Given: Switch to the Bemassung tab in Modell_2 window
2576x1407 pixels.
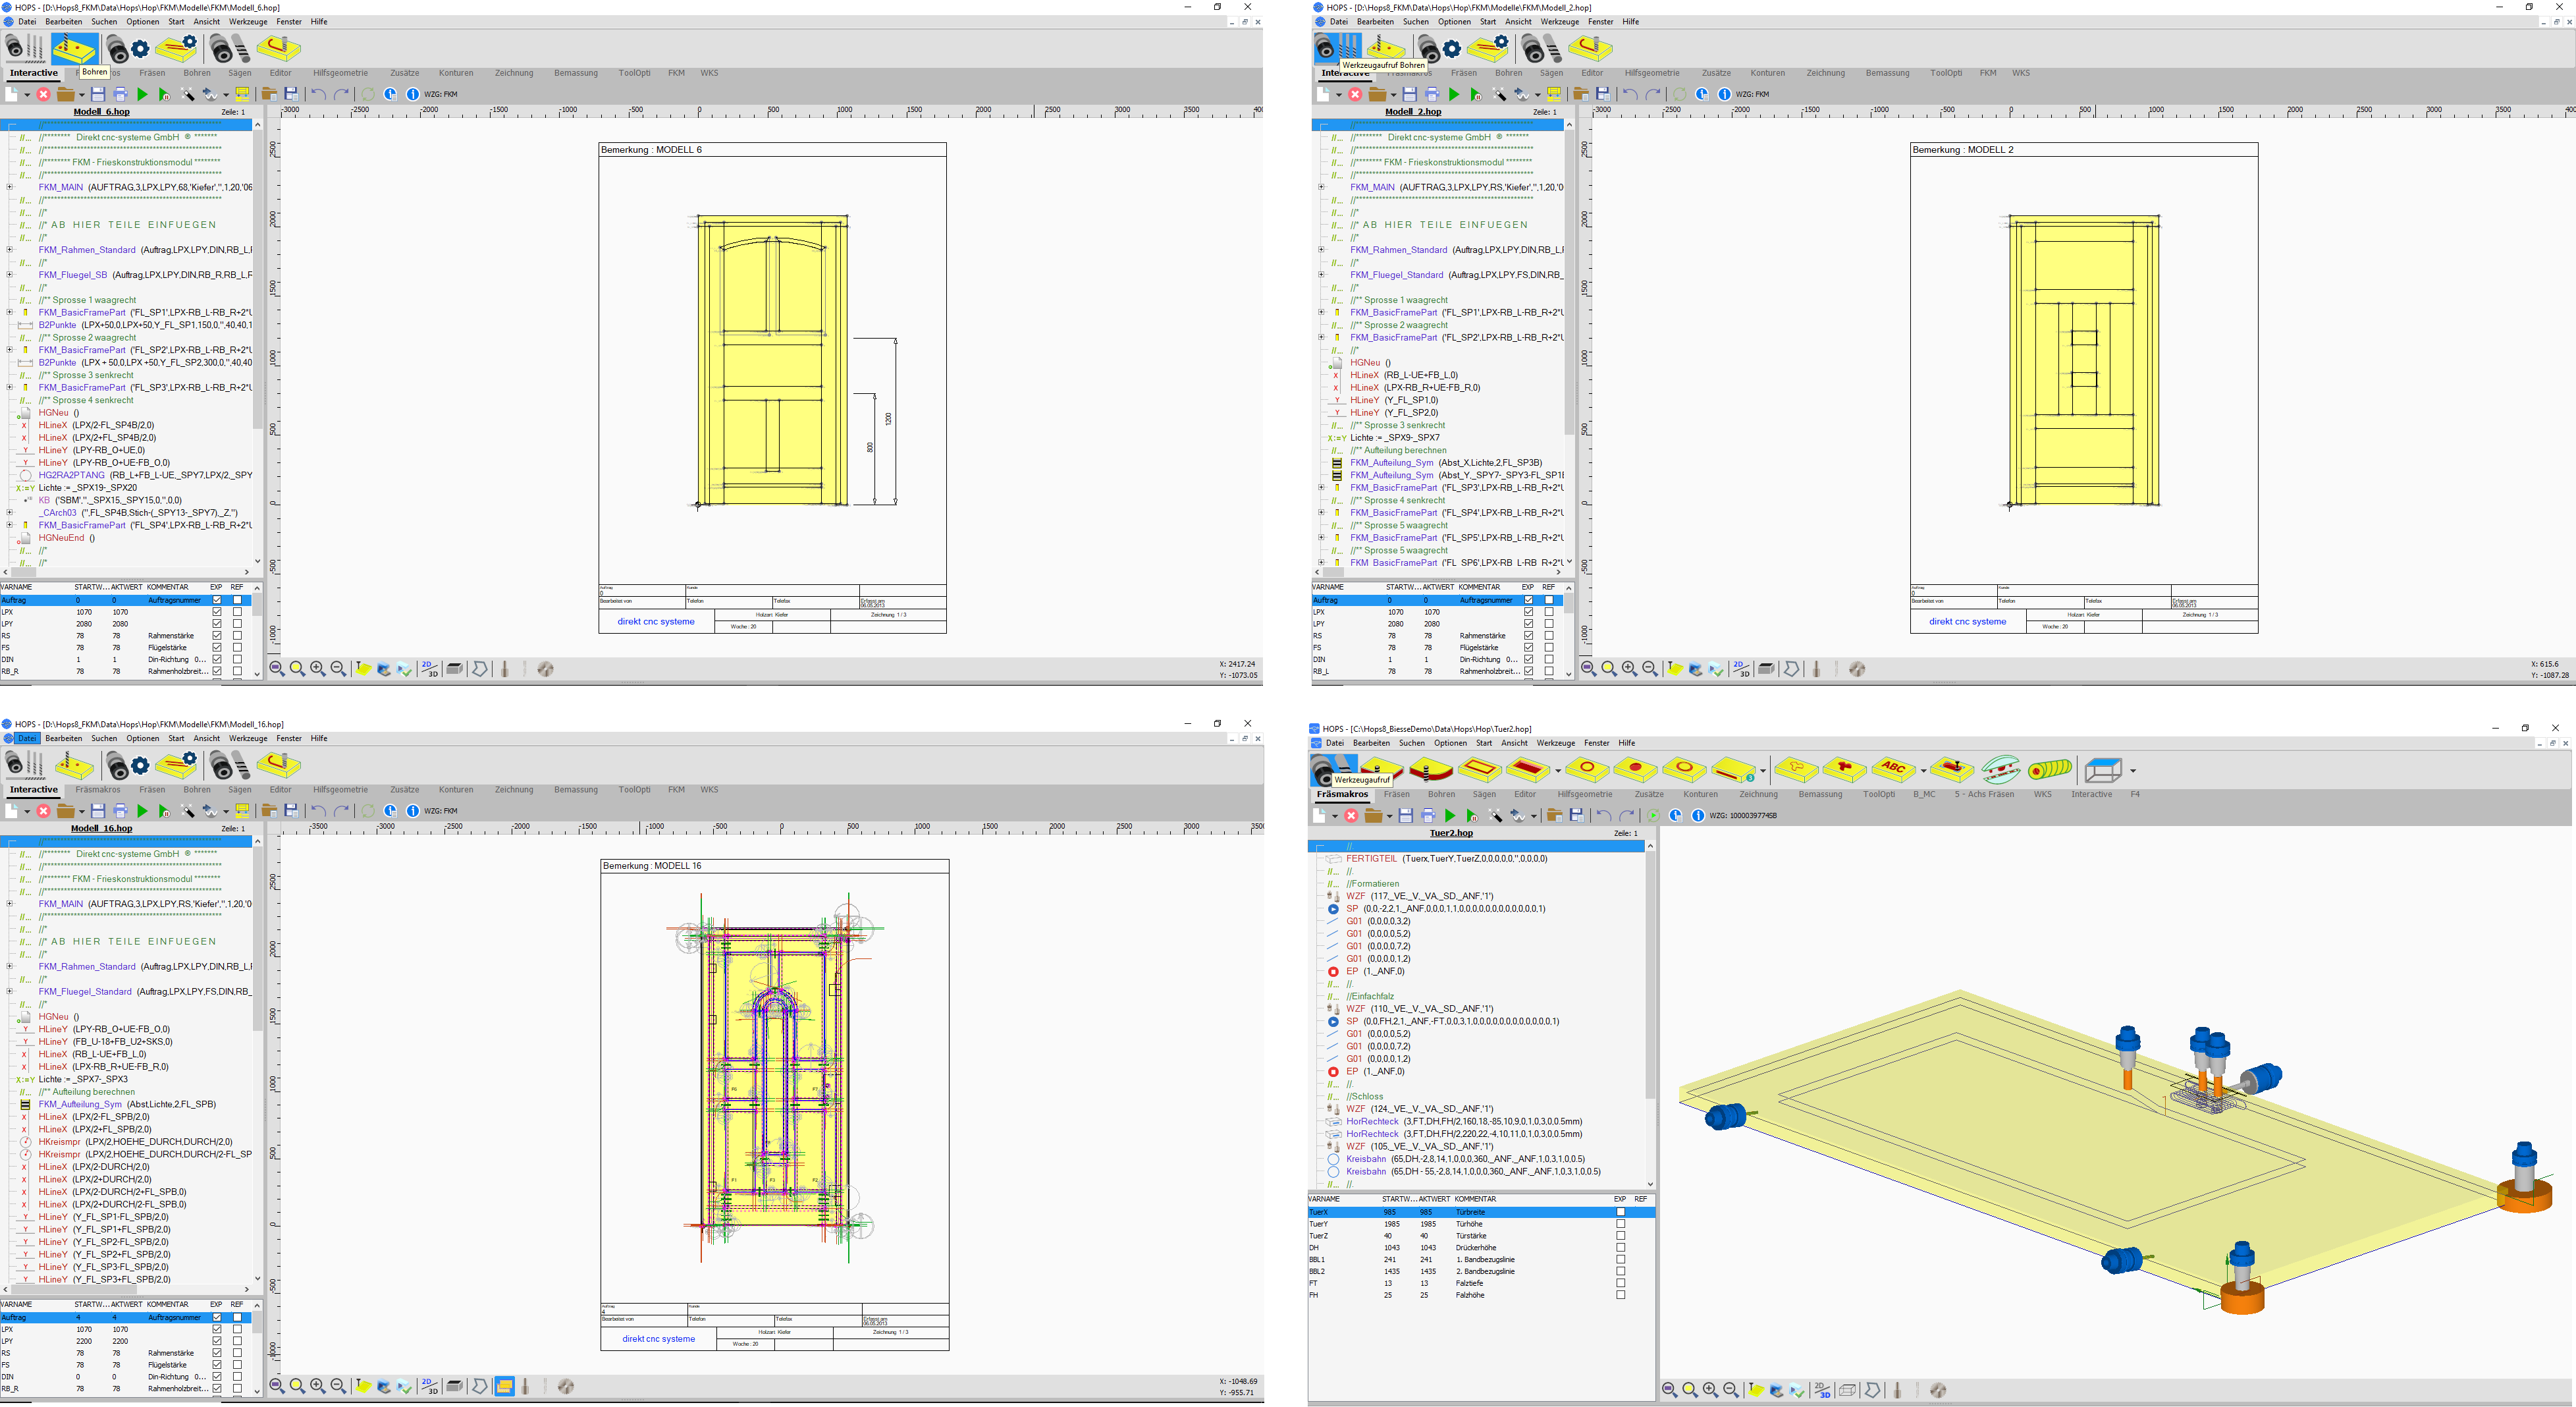Looking at the screenshot, I should (x=1887, y=73).
